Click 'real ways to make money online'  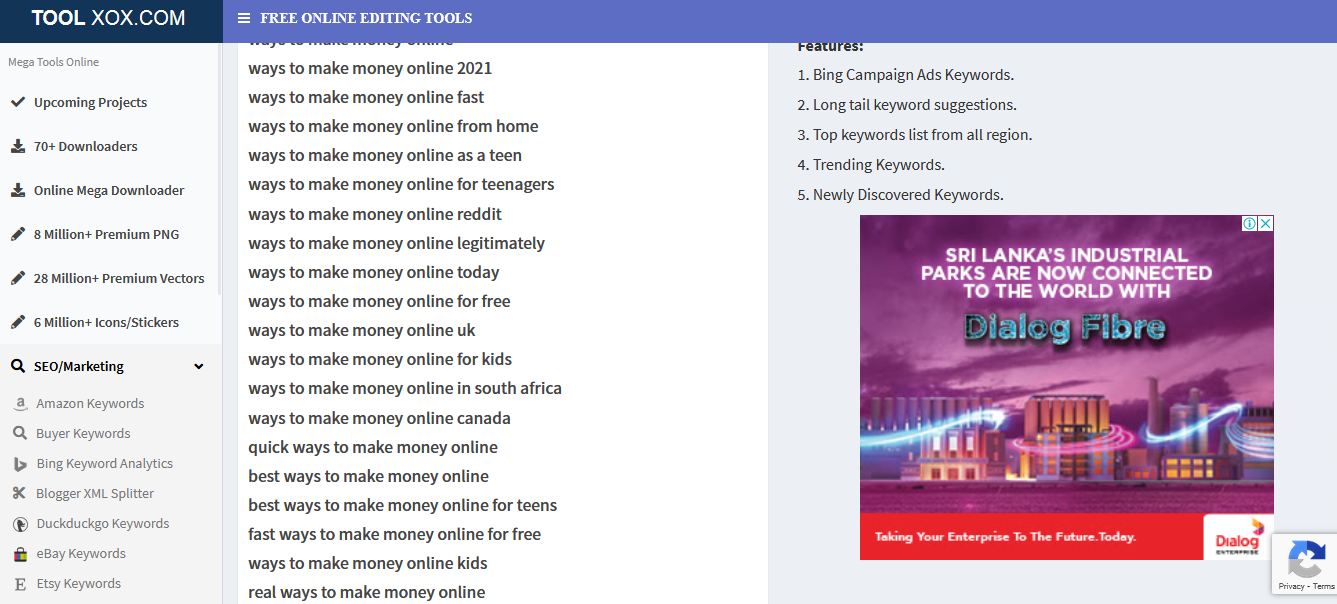[367, 592]
